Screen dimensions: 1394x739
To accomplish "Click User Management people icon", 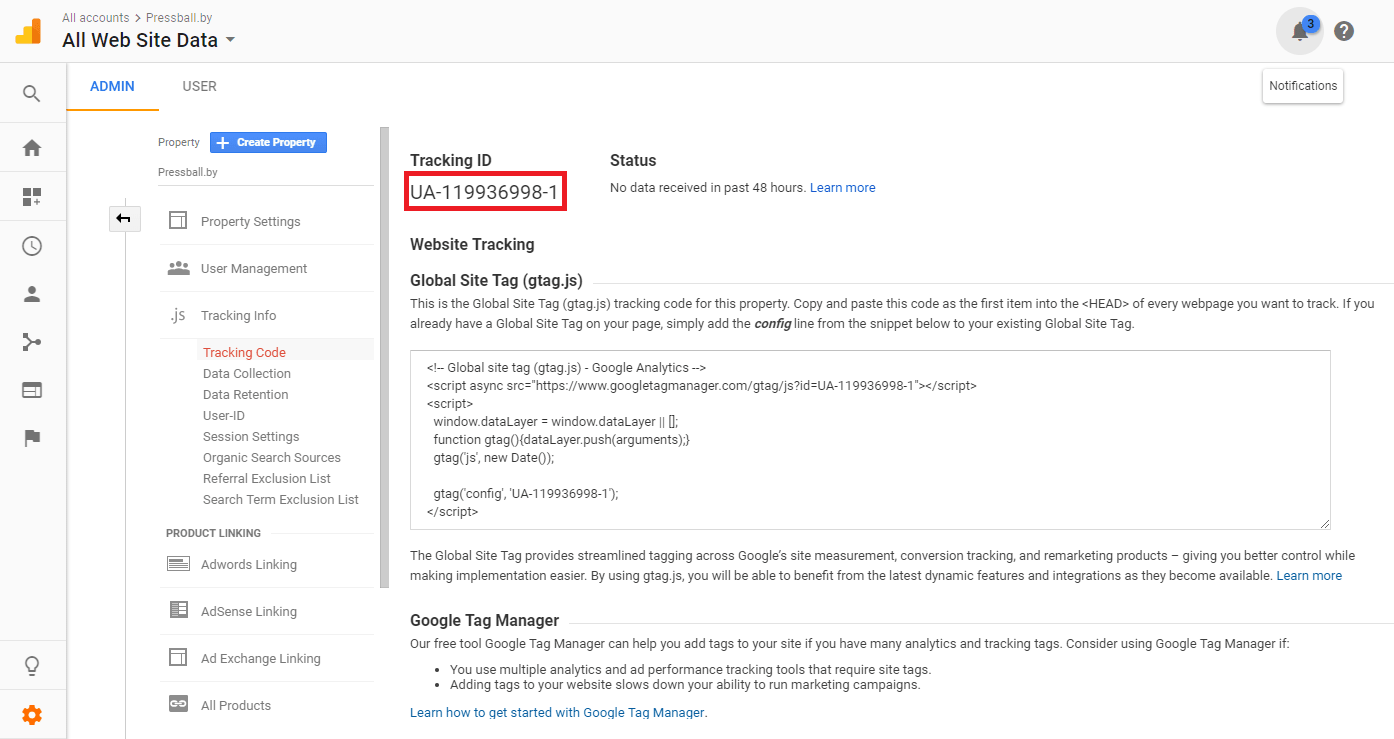I will (178, 268).
